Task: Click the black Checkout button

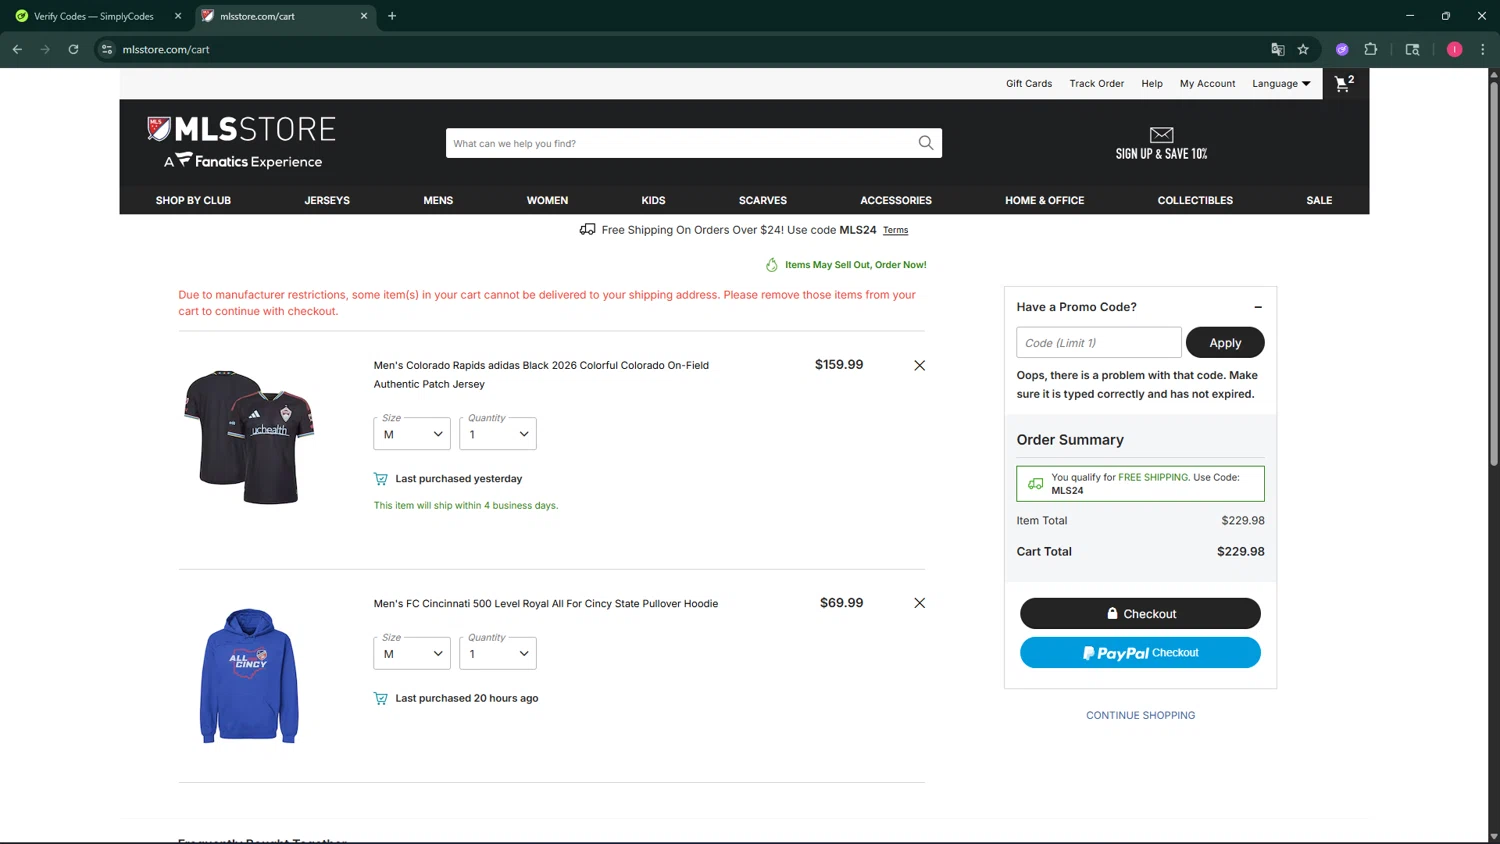Action: [x=1140, y=613]
